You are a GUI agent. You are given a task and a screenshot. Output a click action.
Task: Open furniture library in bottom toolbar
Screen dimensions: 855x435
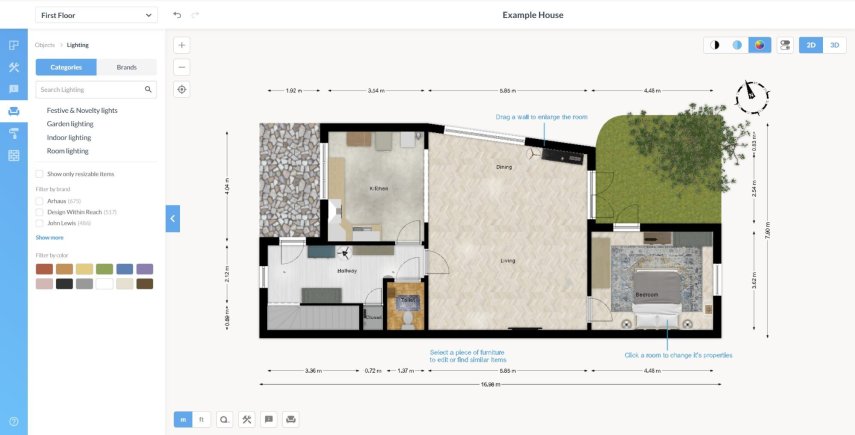click(291, 419)
